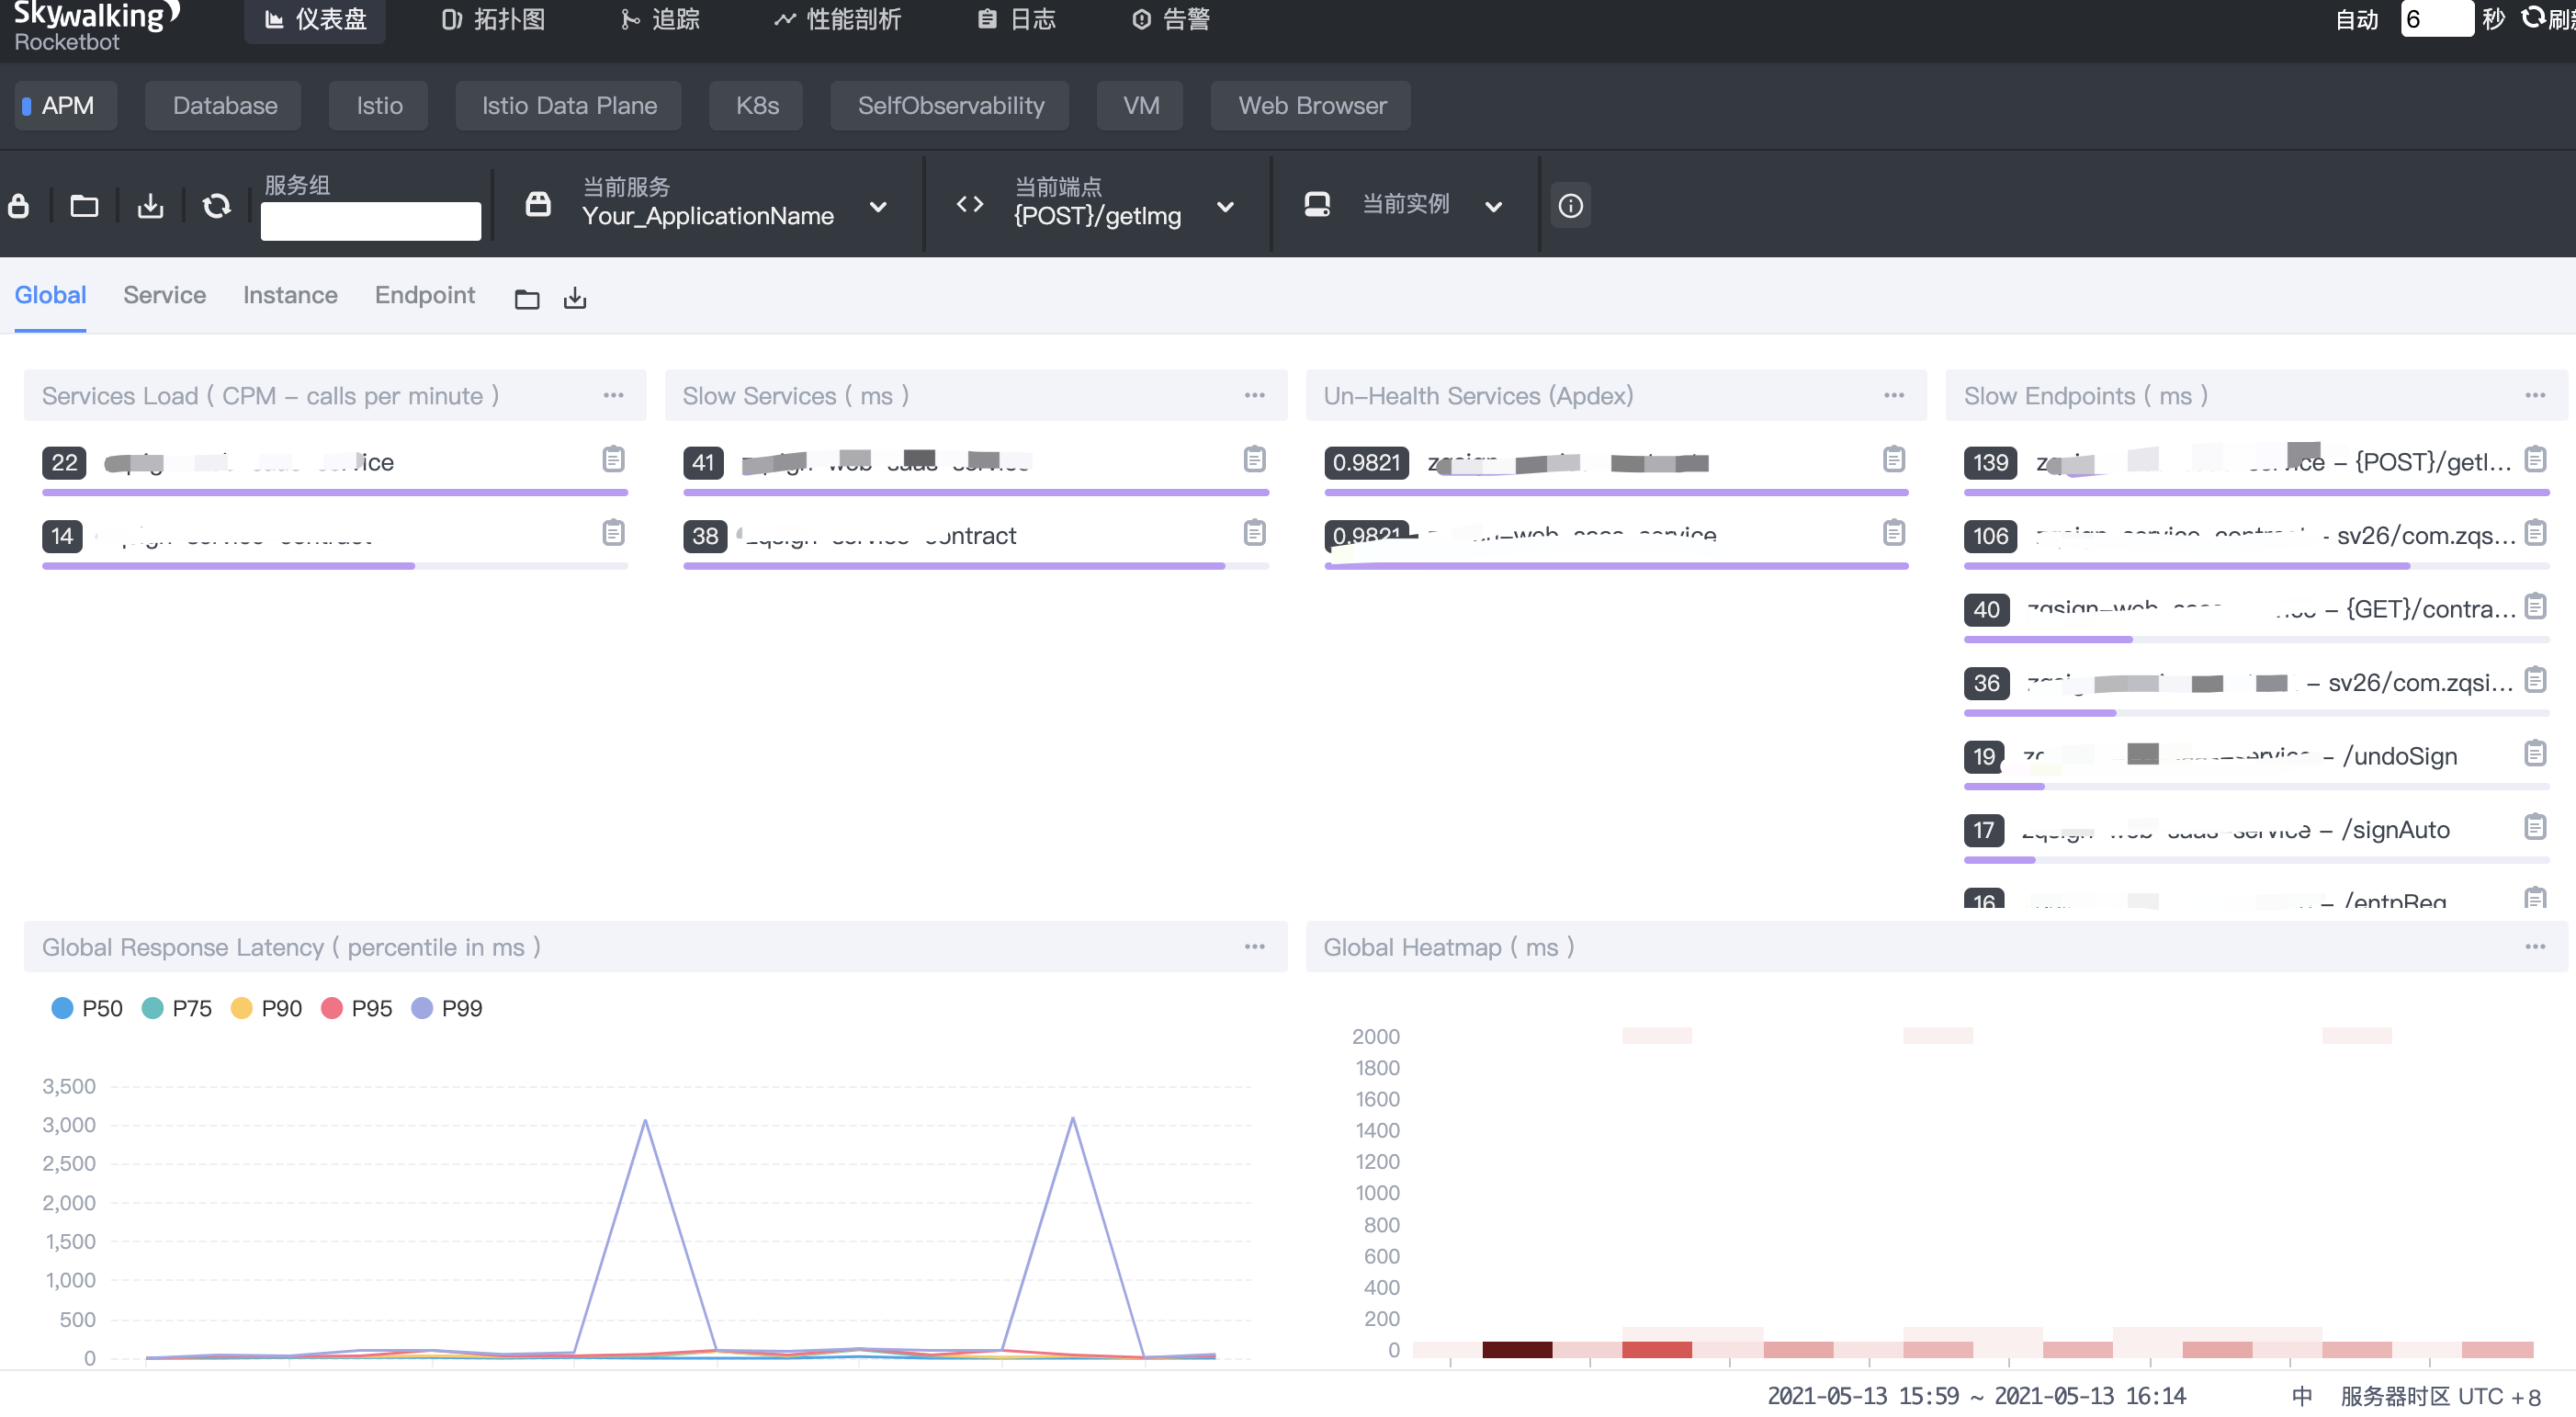Click the folder import icon in toolbar

pyautogui.click(x=84, y=206)
